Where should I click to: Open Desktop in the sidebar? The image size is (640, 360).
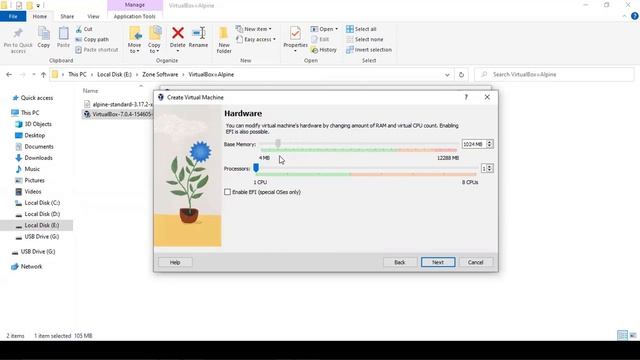(35, 135)
